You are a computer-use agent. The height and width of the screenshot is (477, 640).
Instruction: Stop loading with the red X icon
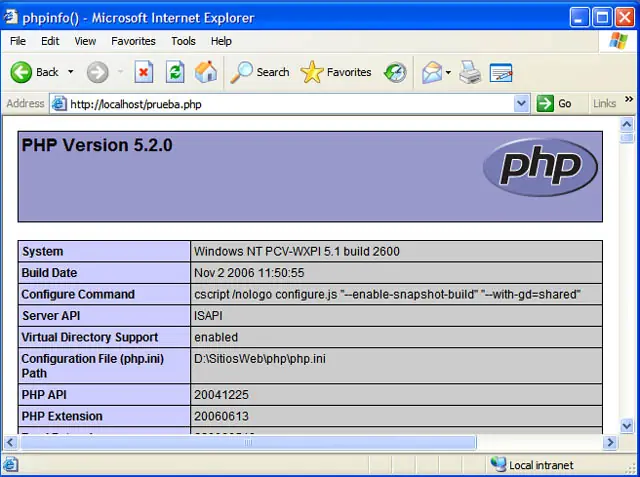144,72
